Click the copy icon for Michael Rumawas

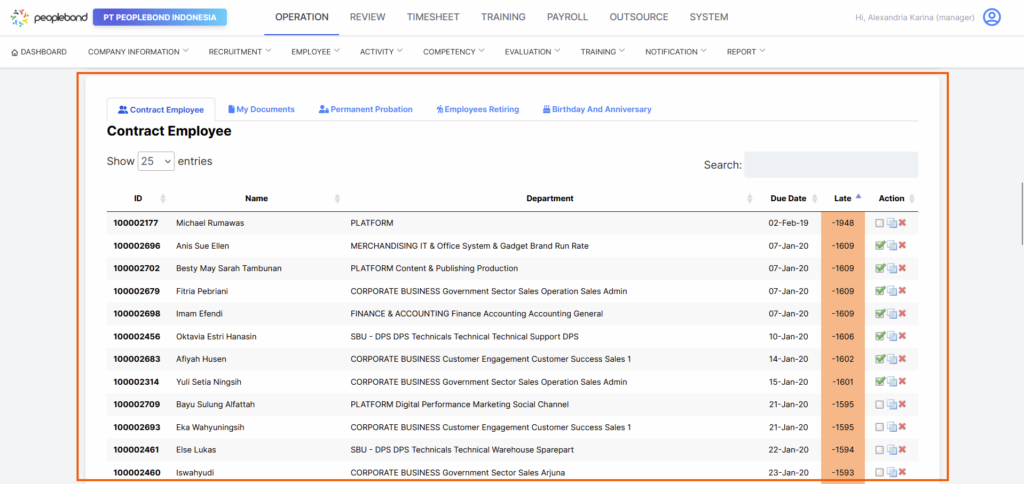click(891, 223)
